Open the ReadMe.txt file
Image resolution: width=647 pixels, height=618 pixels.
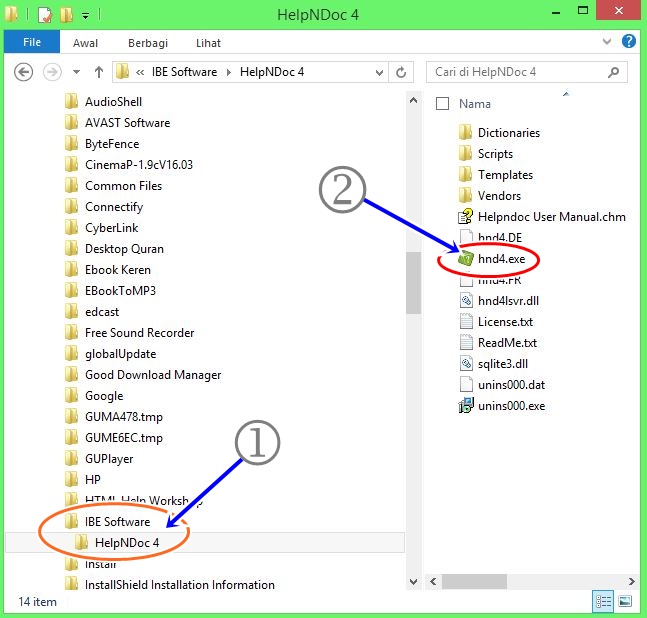(498, 343)
